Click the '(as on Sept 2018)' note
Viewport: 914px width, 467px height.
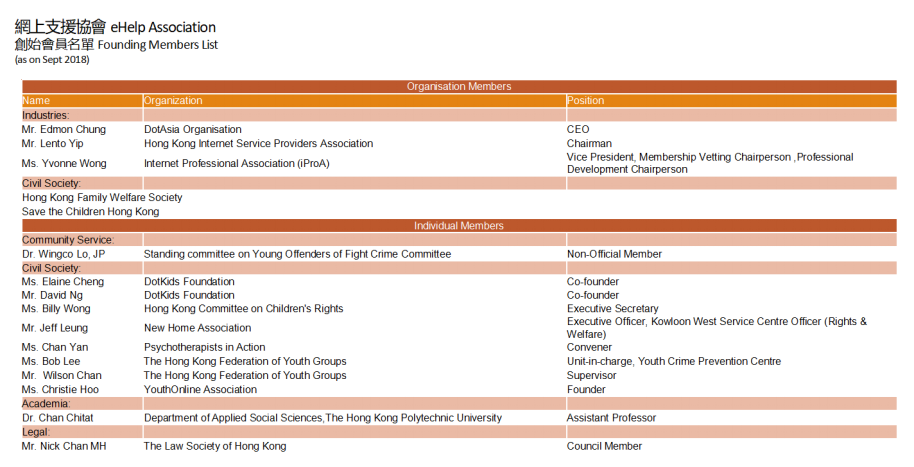click(x=52, y=59)
